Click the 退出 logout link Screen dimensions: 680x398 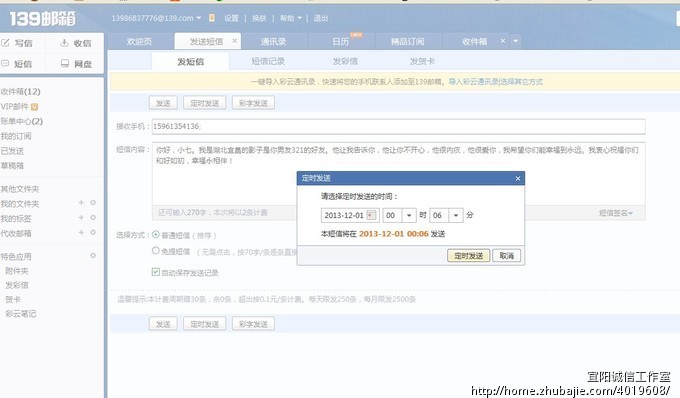tap(320, 18)
